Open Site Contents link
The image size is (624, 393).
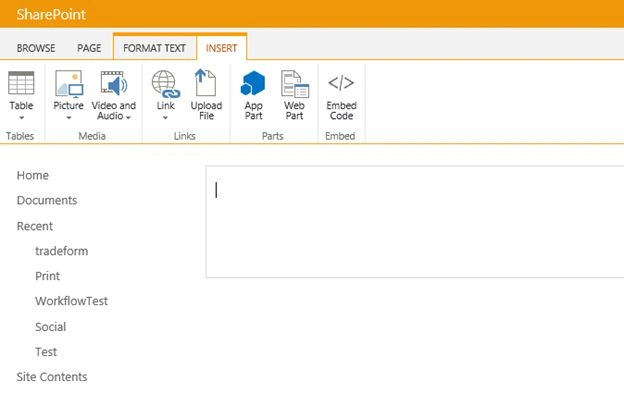pos(52,377)
